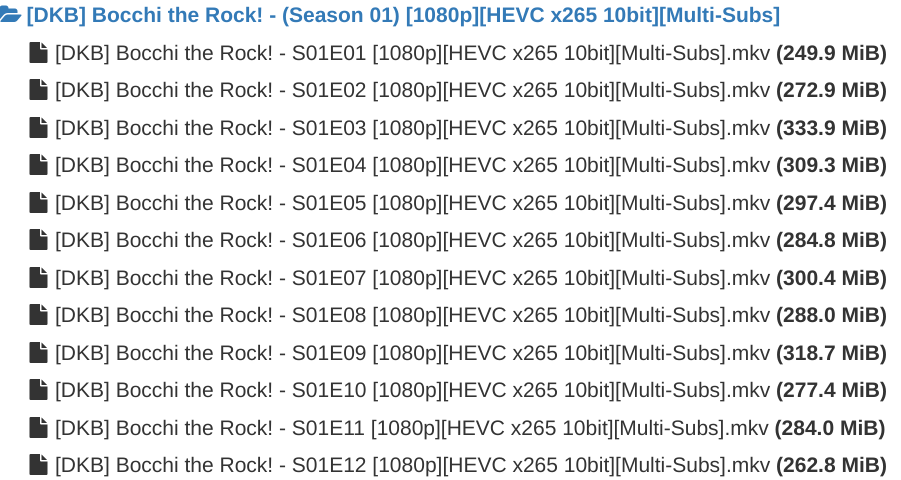Click the Season 01 folder title text
Screen dimensions: 901x480
coord(402,15)
